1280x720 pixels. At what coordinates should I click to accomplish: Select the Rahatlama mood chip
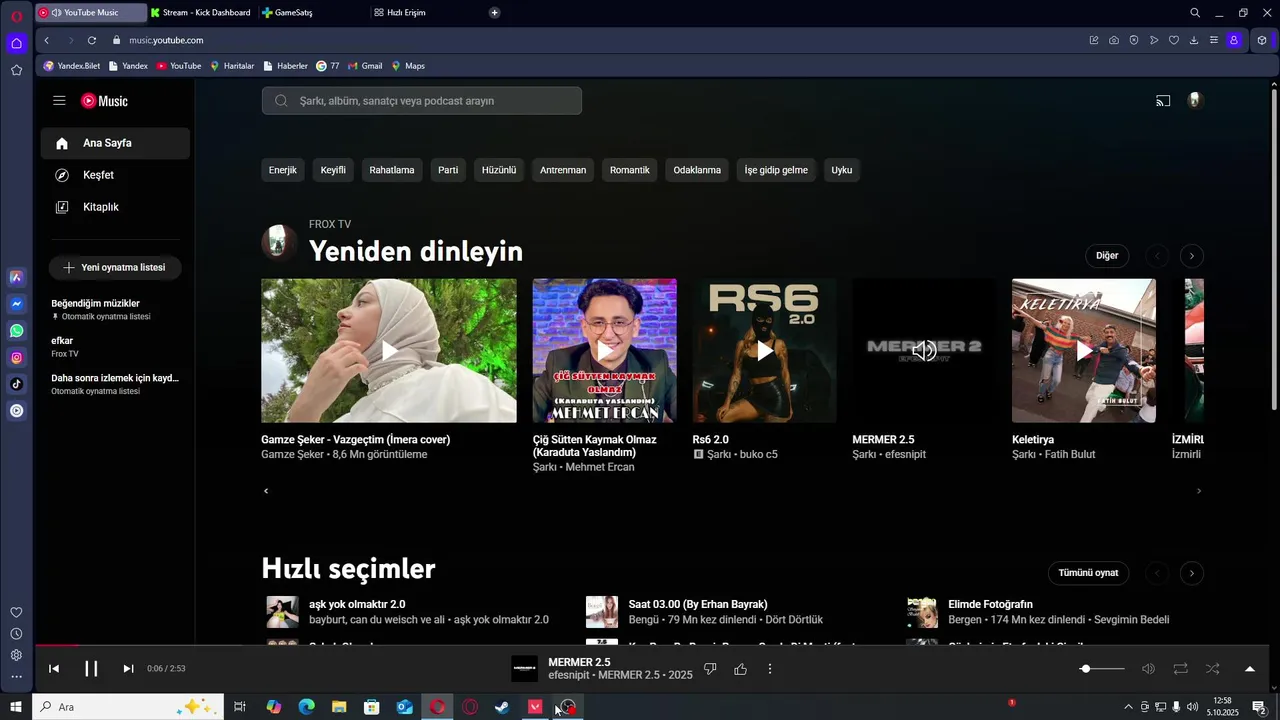(x=392, y=170)
